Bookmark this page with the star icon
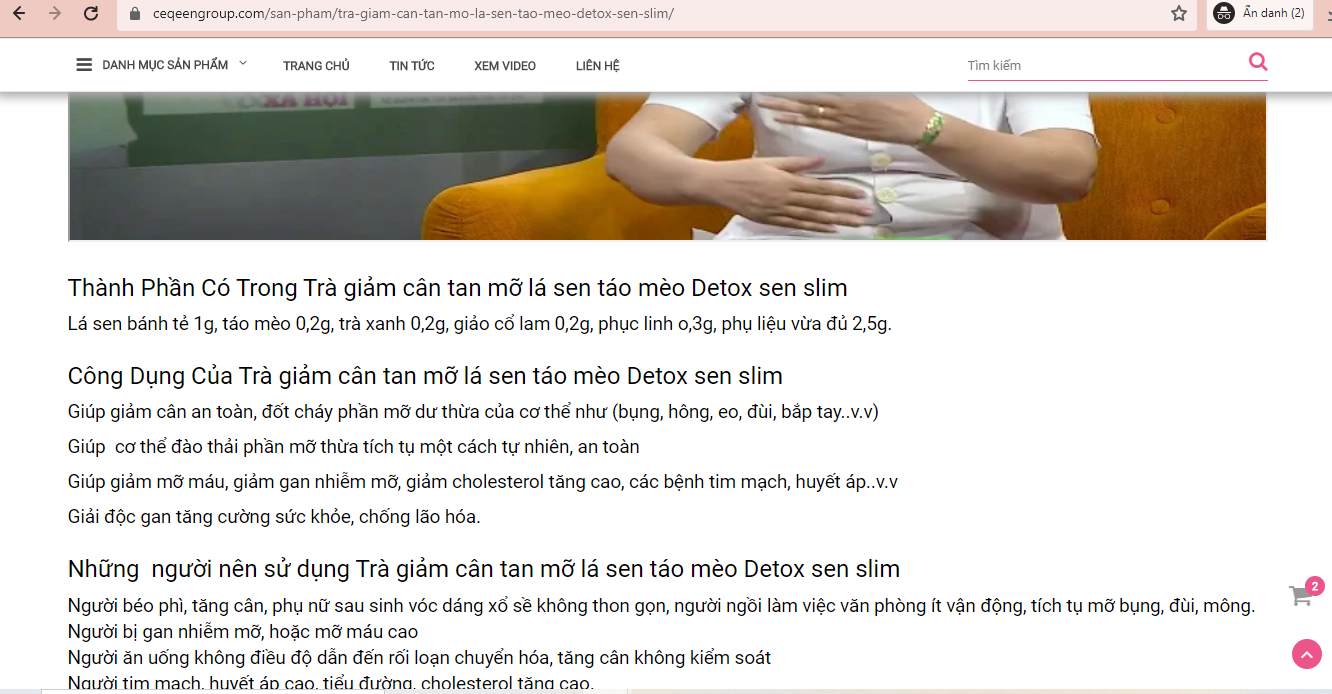This screenshot has height=694, width=1332. [x=1179, y=14]
